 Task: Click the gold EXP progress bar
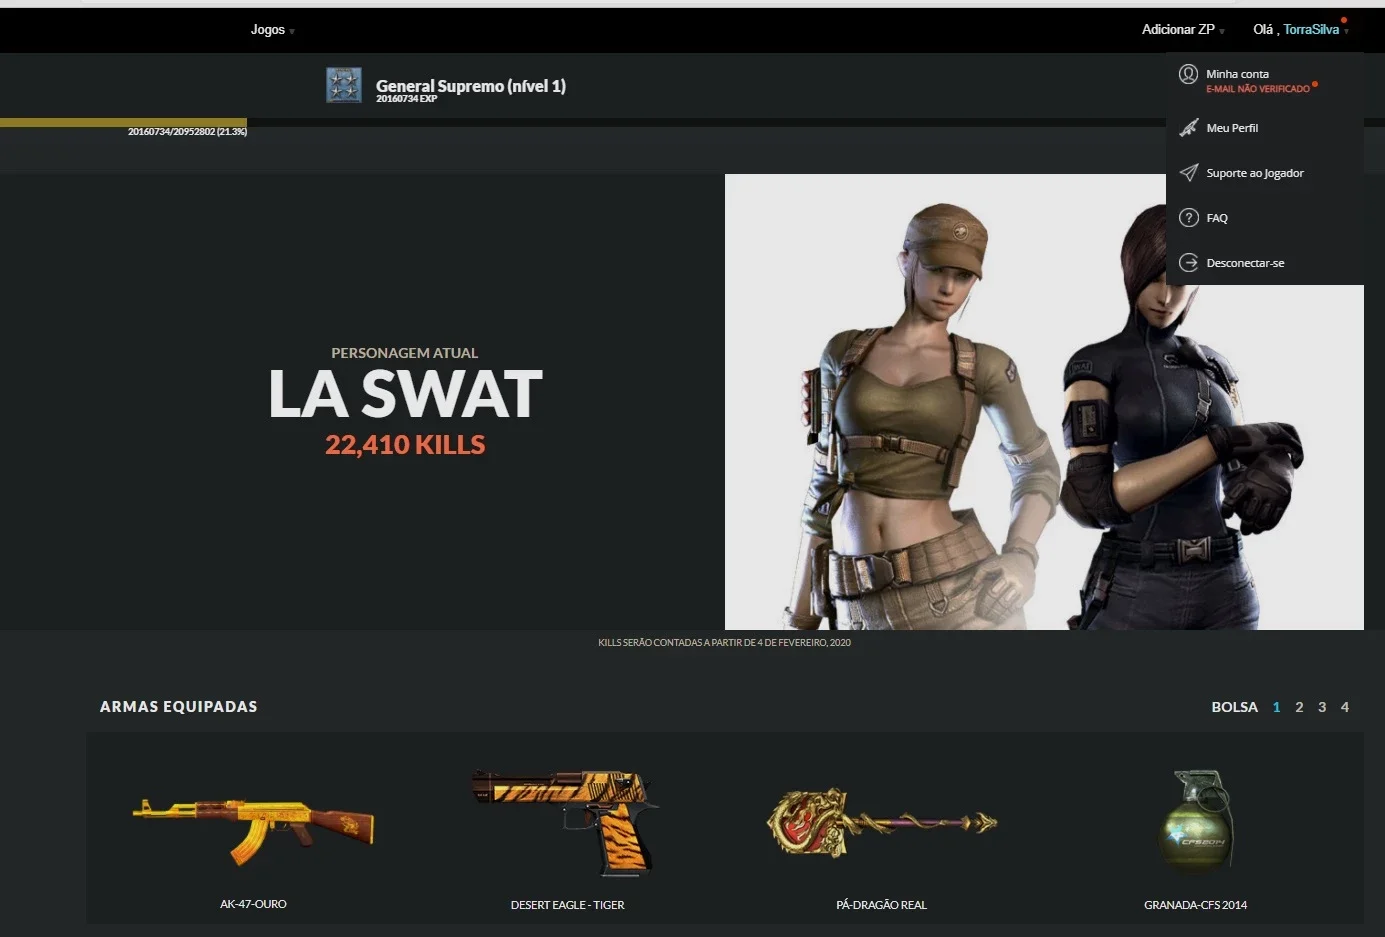[x=123, y=122]
